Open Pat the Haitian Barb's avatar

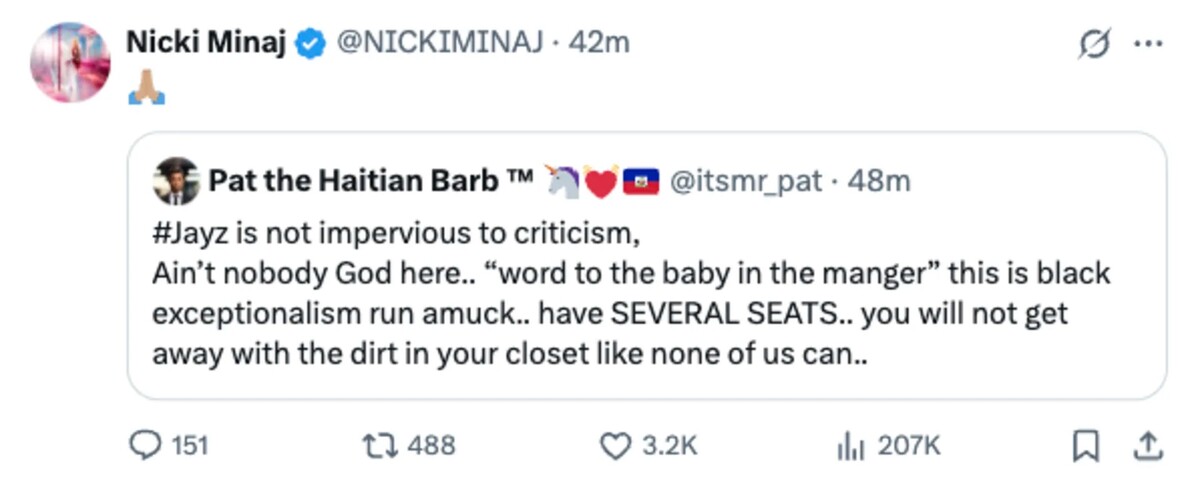178,181
